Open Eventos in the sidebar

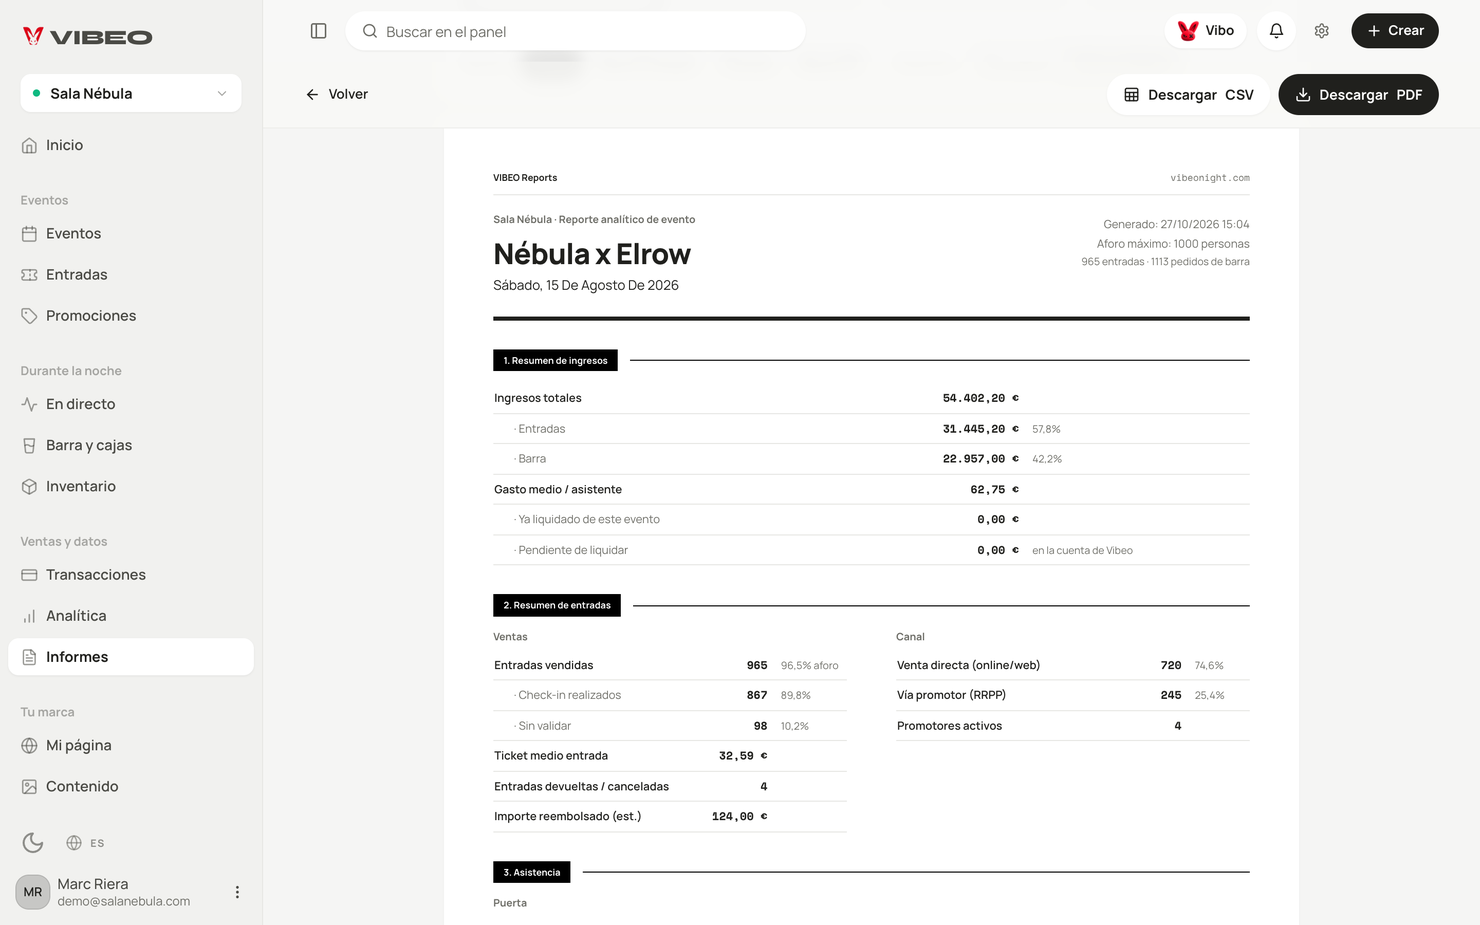coord(131,233)
